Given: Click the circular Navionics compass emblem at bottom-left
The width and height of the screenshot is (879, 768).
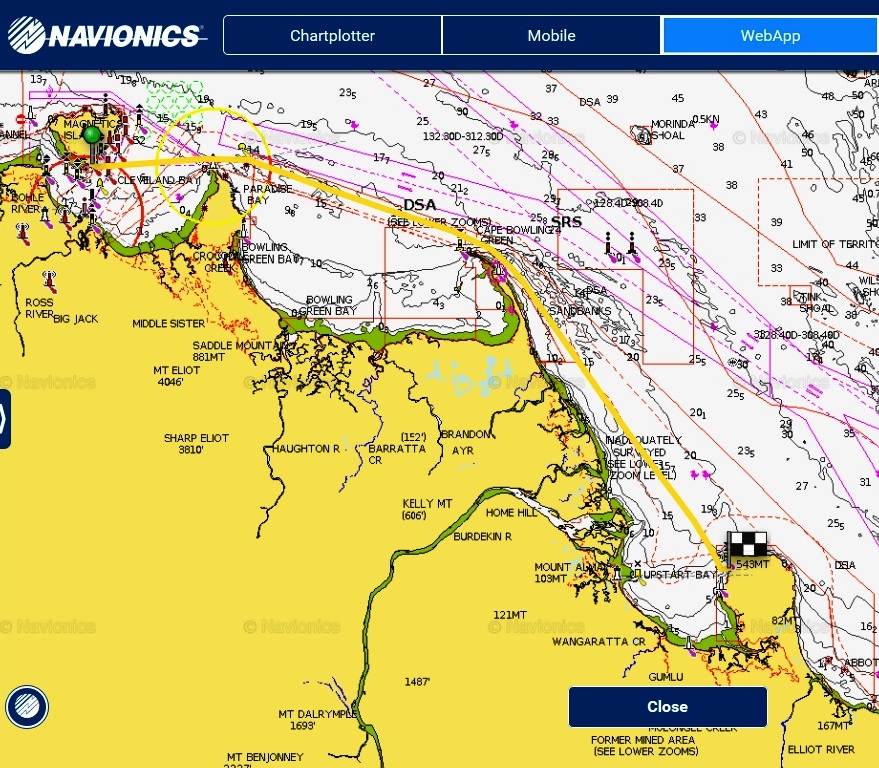Looking at the screenshot, I should pyautogui.click(x=27, y=706).
